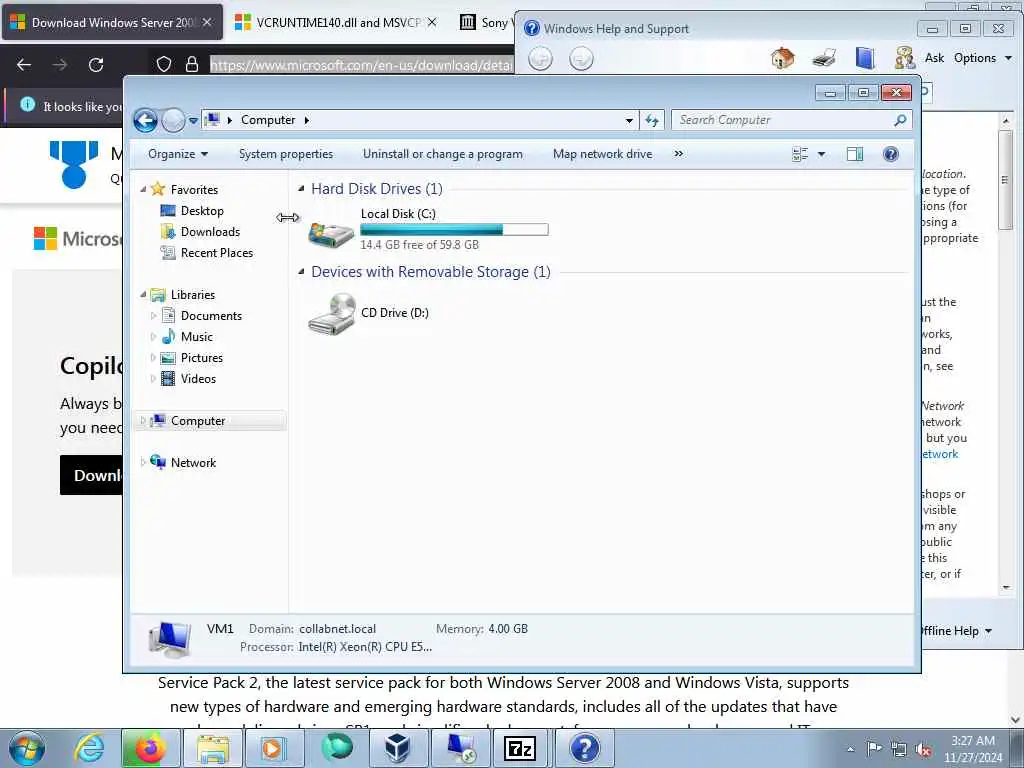Click the Help and Support taskbar icon
The width and height of the screenshot is (1024, 768).
(584, 748)
